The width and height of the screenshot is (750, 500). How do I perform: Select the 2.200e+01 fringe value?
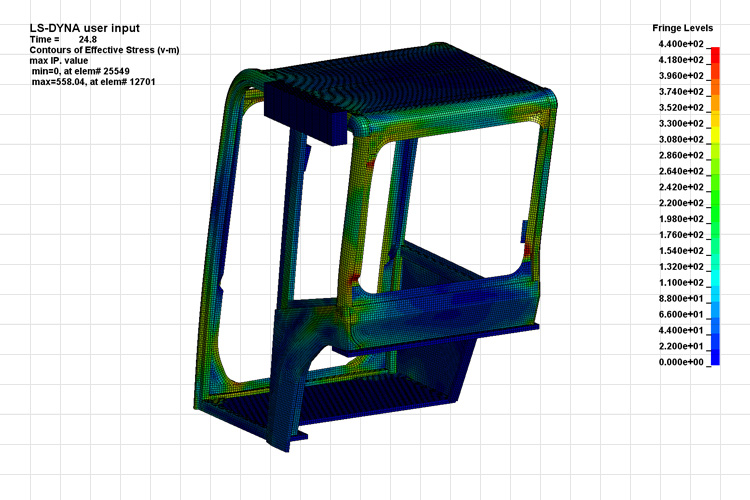click(x=681, y=346)
